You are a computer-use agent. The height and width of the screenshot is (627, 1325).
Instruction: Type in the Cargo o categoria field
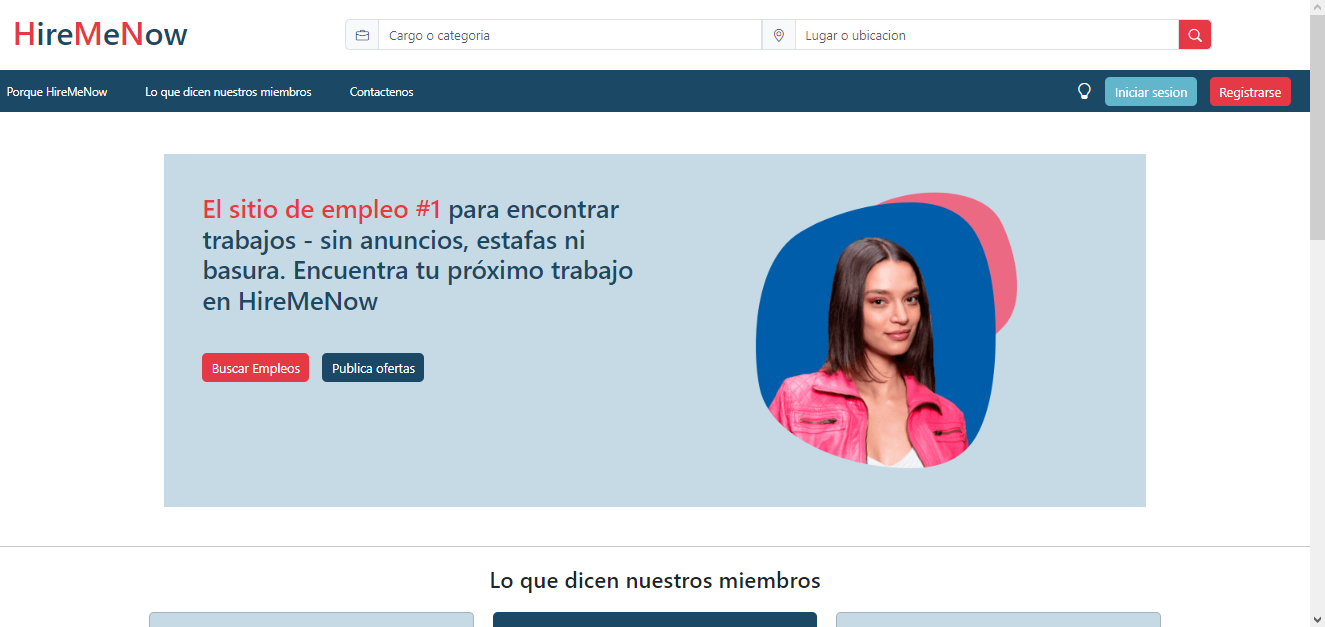click(x=568, y=35)
